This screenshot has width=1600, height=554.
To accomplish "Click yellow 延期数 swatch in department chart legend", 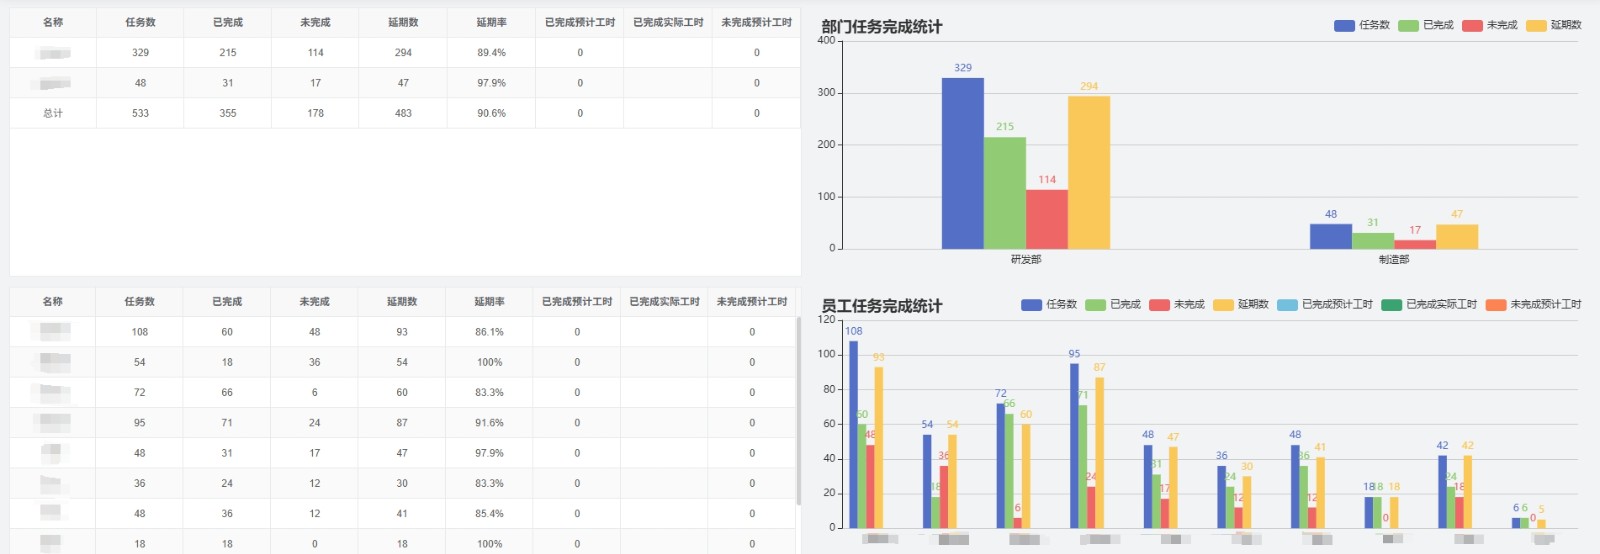I will click(1536, 25).
